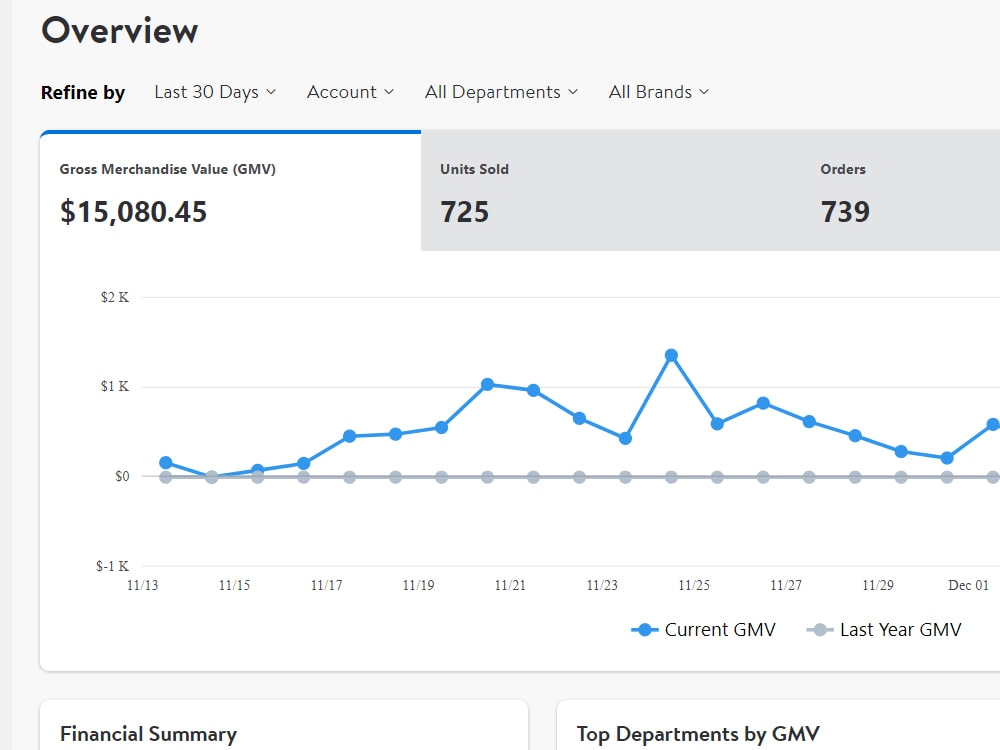
Task: Toggle the Last Year GMV legend item
Action: [x=900, y=629]
